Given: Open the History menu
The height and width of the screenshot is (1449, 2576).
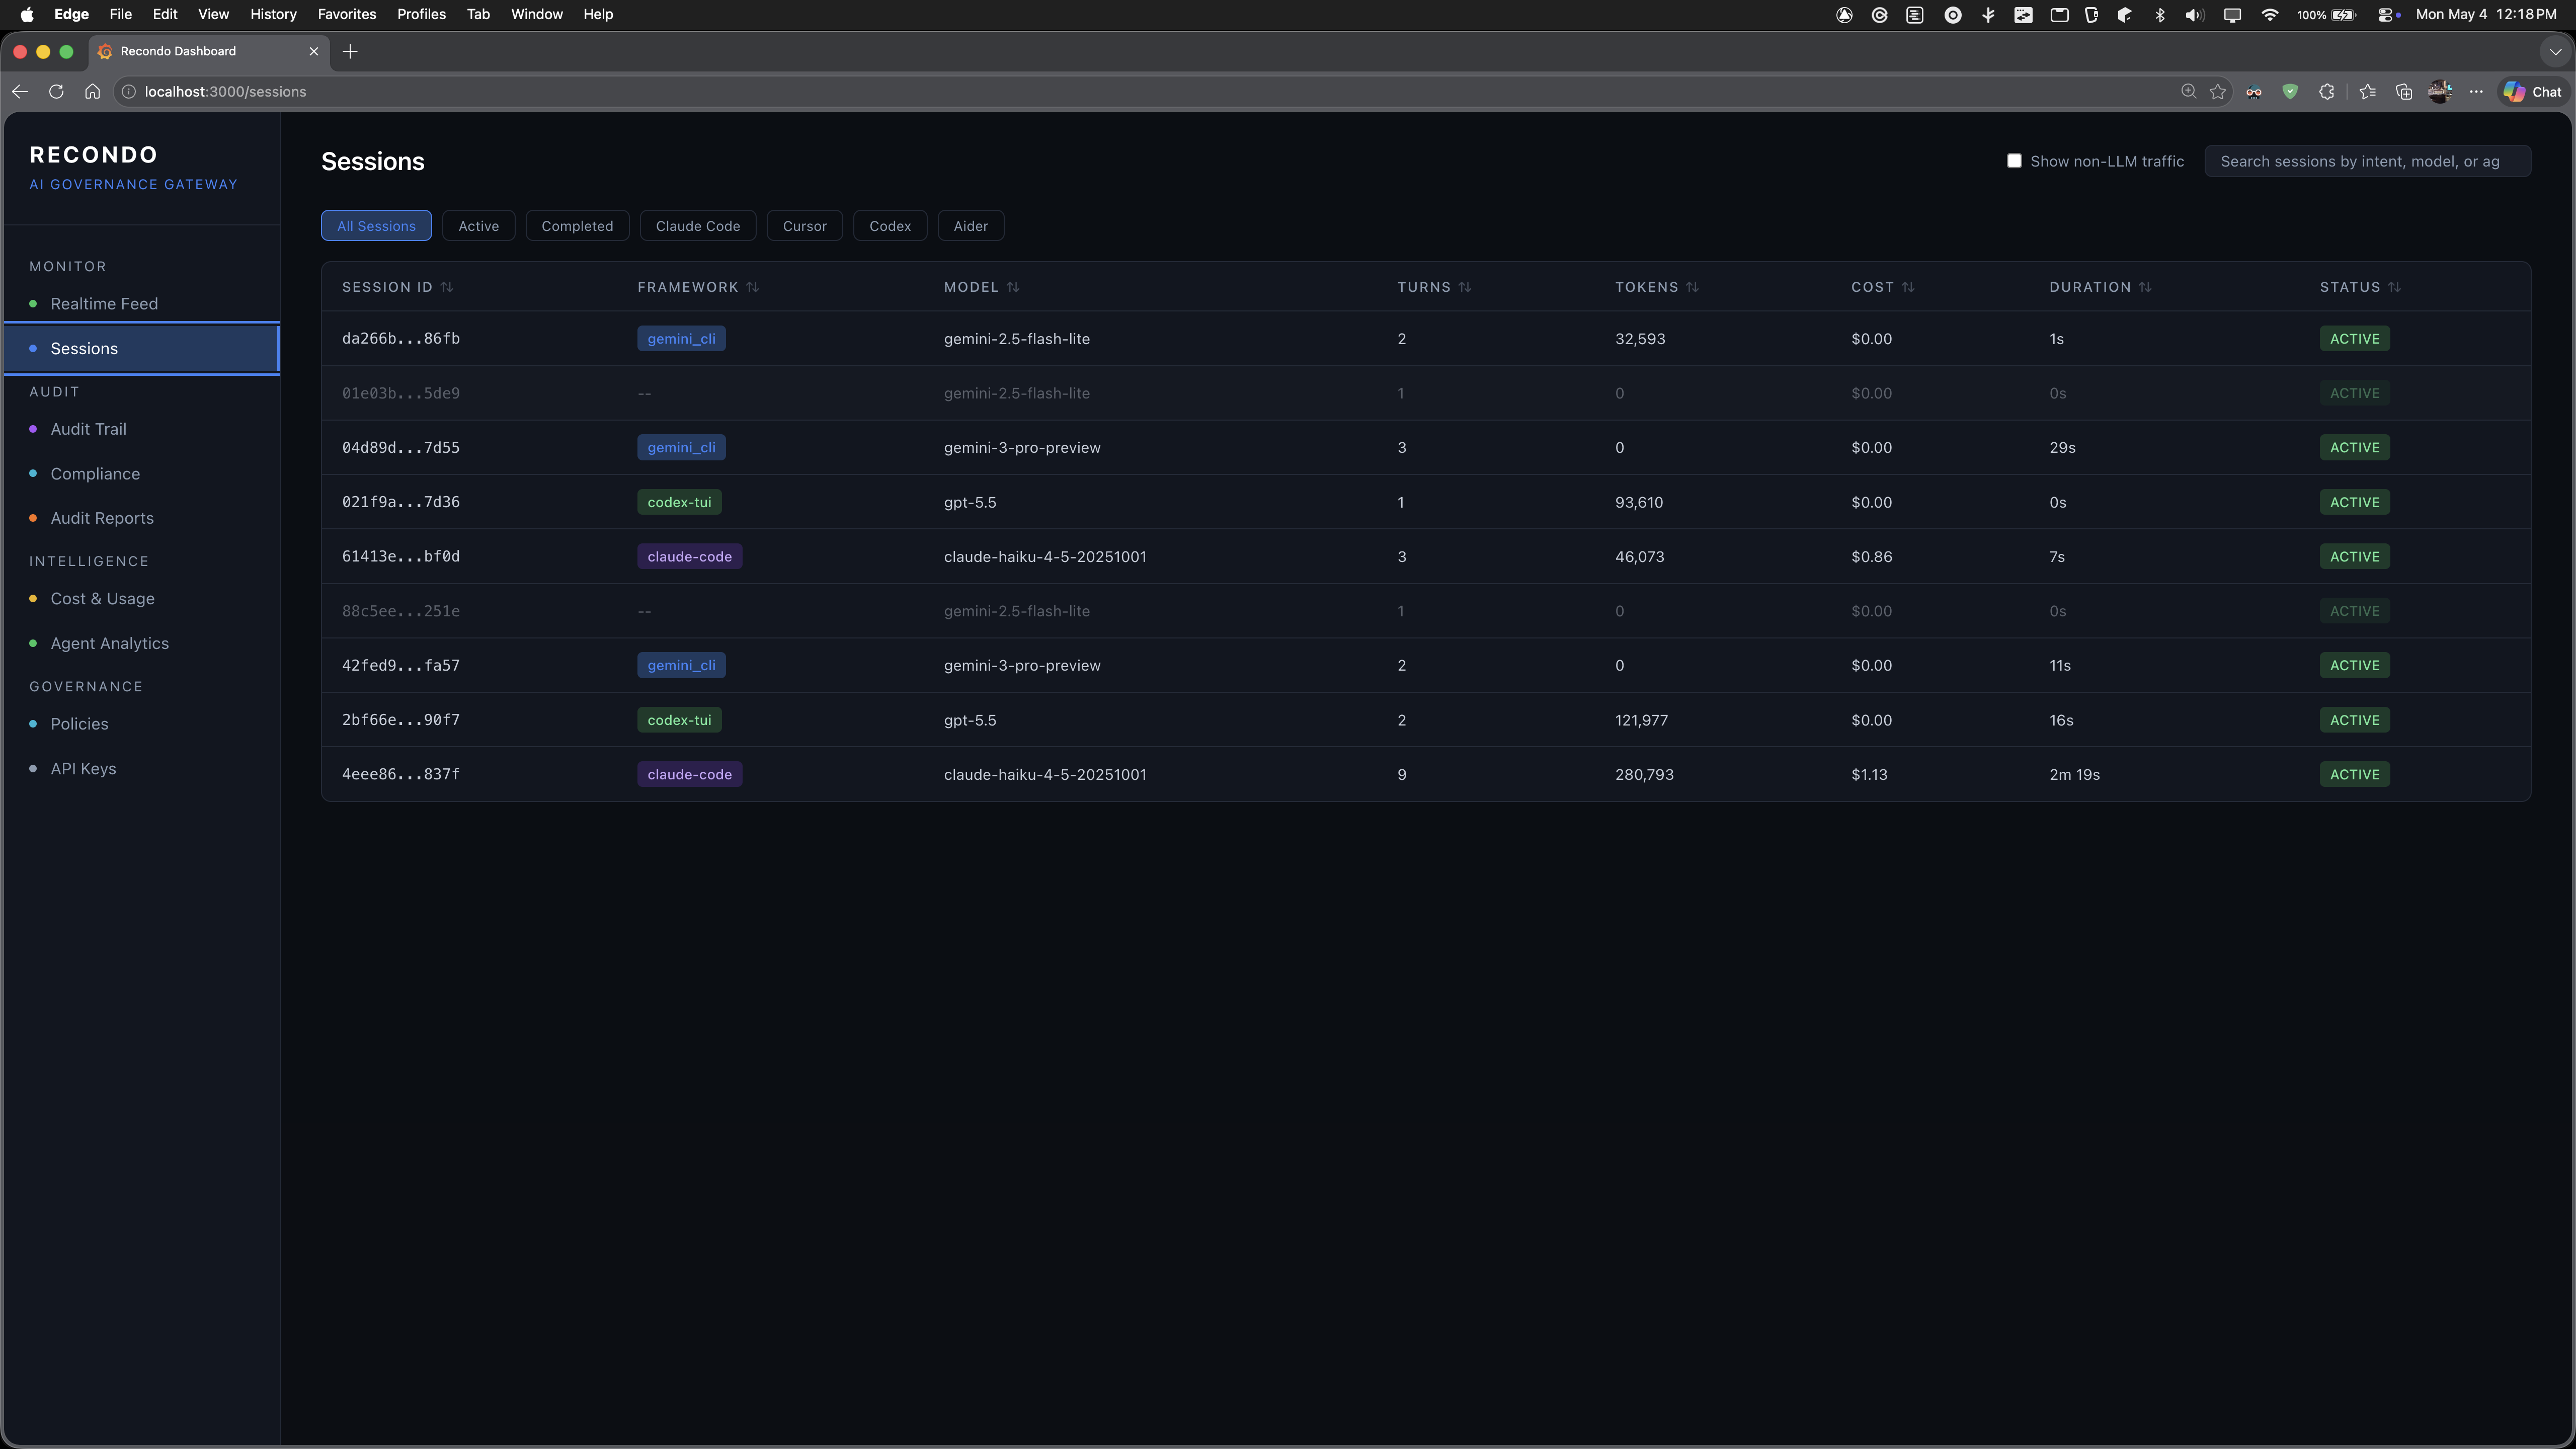Looking at the screenshot, I should coord(273,14).
